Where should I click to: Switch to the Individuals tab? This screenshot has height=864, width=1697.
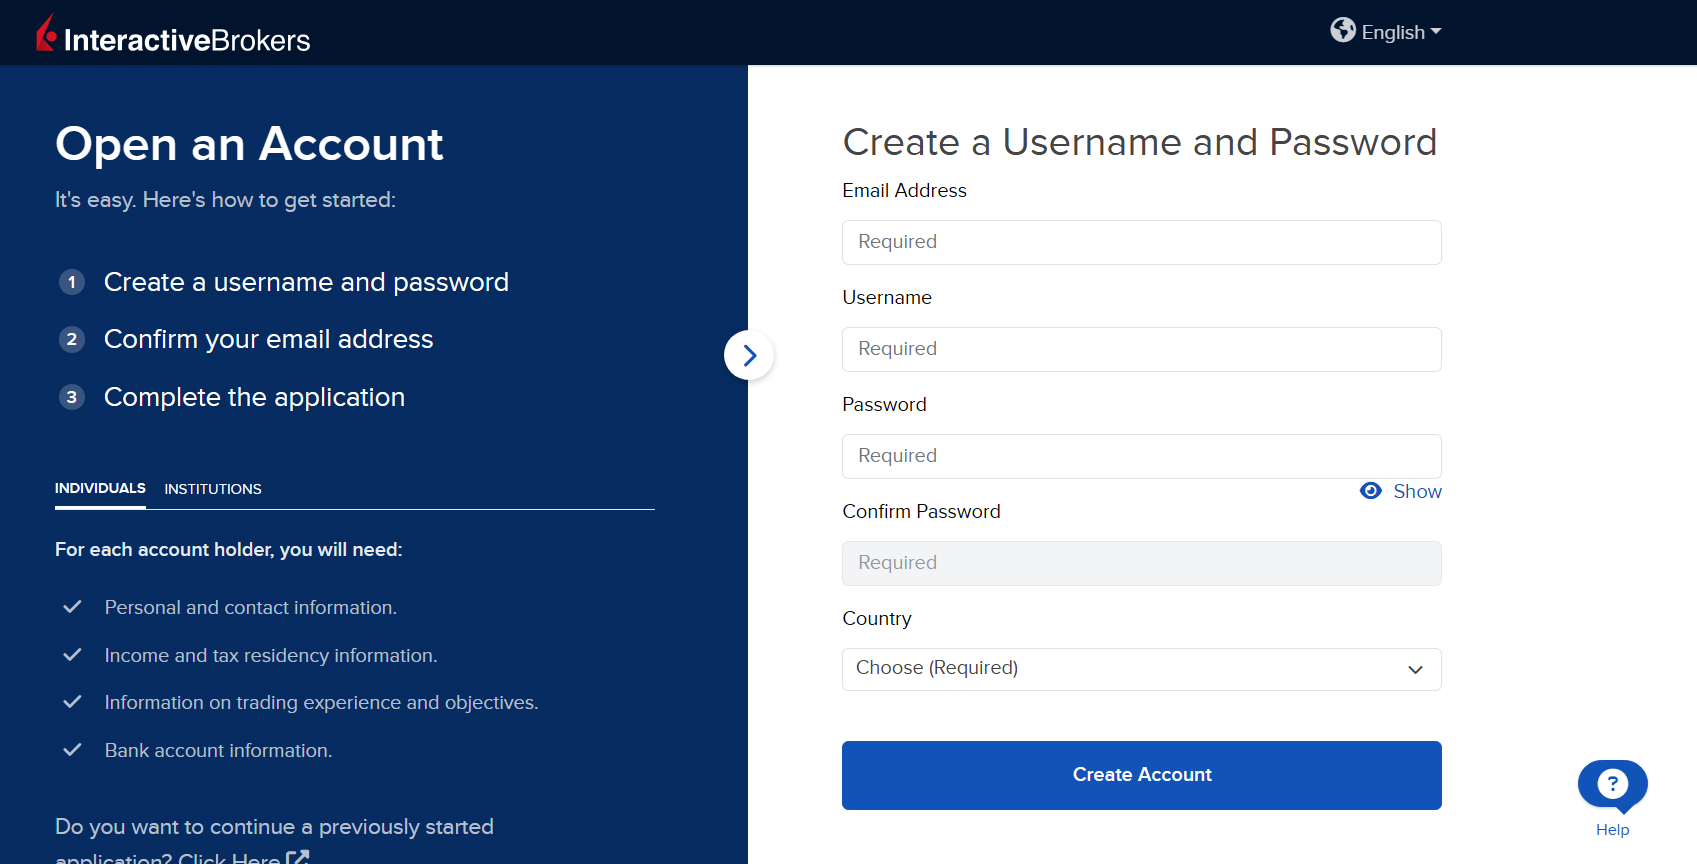[100, 488]
